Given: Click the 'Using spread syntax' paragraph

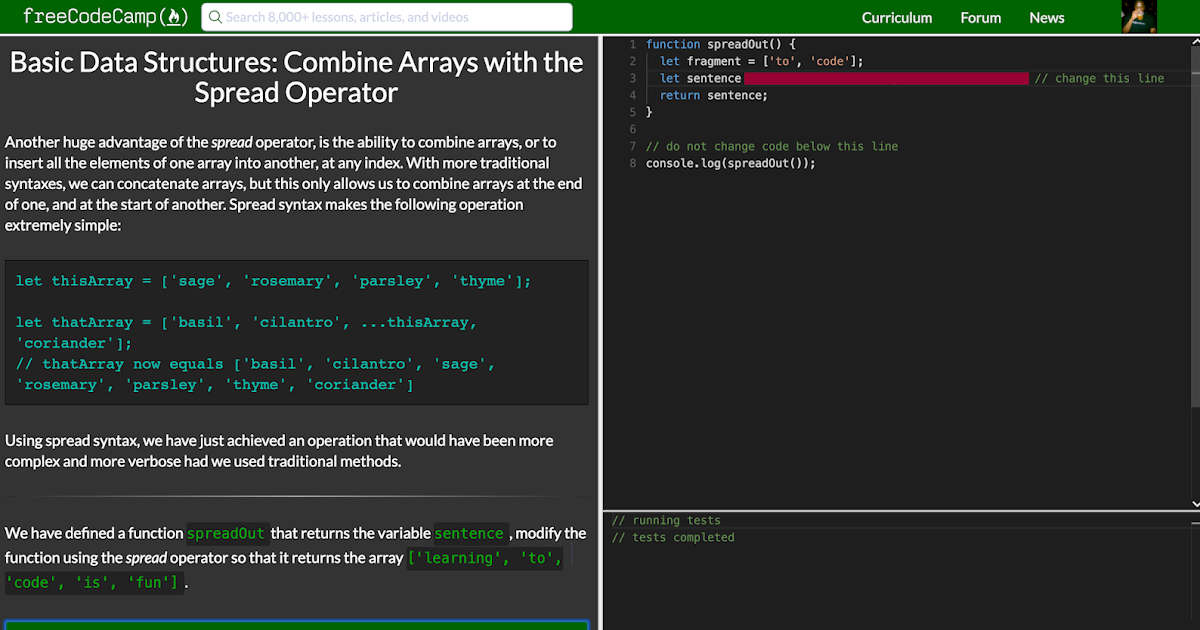Looking at the screenshot, I should pos(279,451).
